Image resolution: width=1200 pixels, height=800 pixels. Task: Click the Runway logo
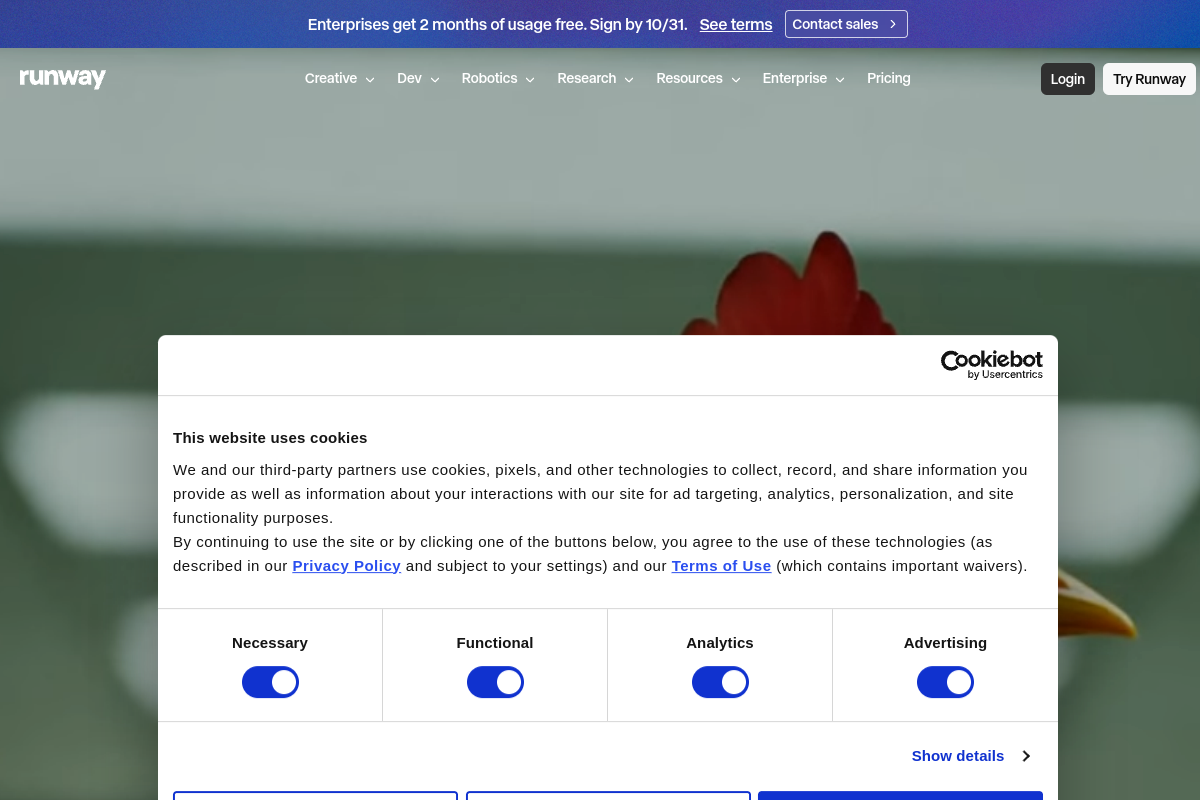62,78
